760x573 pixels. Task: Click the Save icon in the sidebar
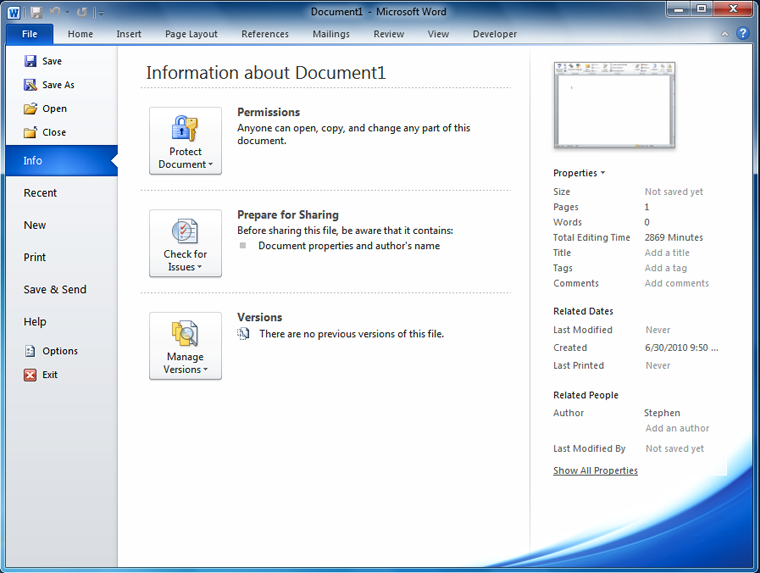click(x=30, y=61)
